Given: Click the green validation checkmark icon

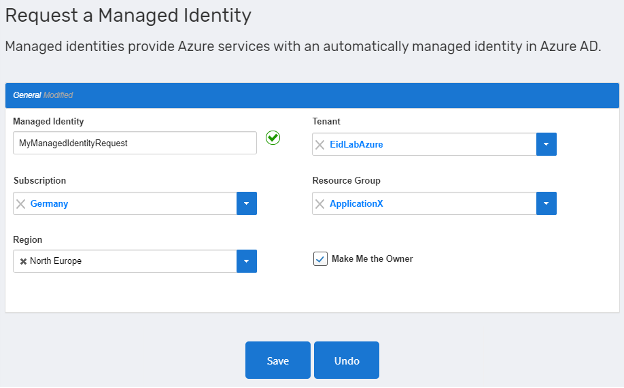Looking at the screenshot, I should click(273, 138).
